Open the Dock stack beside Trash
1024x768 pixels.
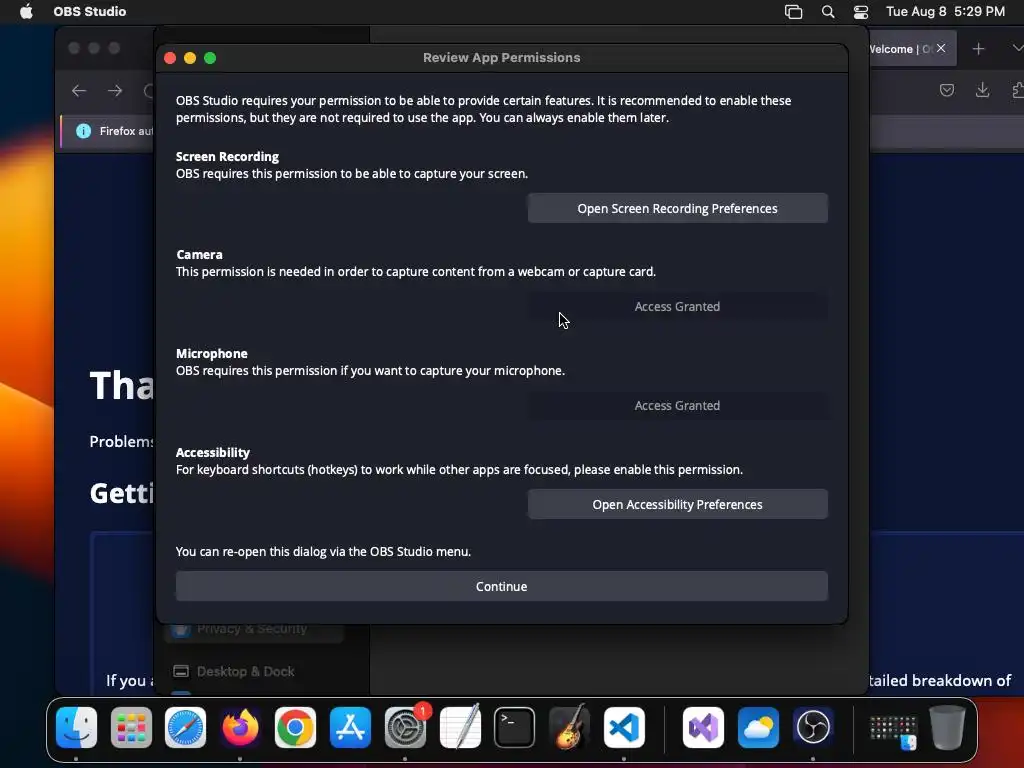click(x=893, y=731)
